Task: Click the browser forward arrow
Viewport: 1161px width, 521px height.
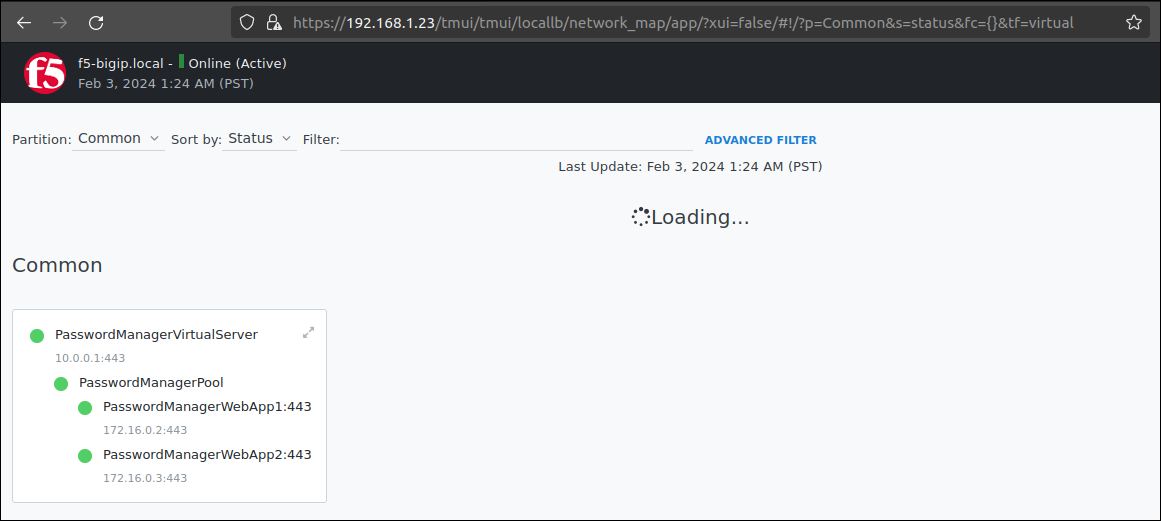Action: point(60,22)
